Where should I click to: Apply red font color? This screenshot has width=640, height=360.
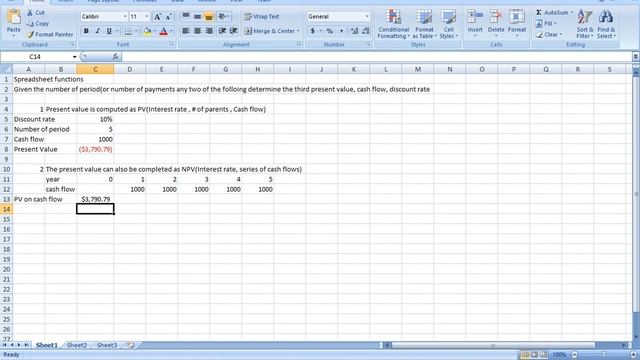[x=164, y=31]
